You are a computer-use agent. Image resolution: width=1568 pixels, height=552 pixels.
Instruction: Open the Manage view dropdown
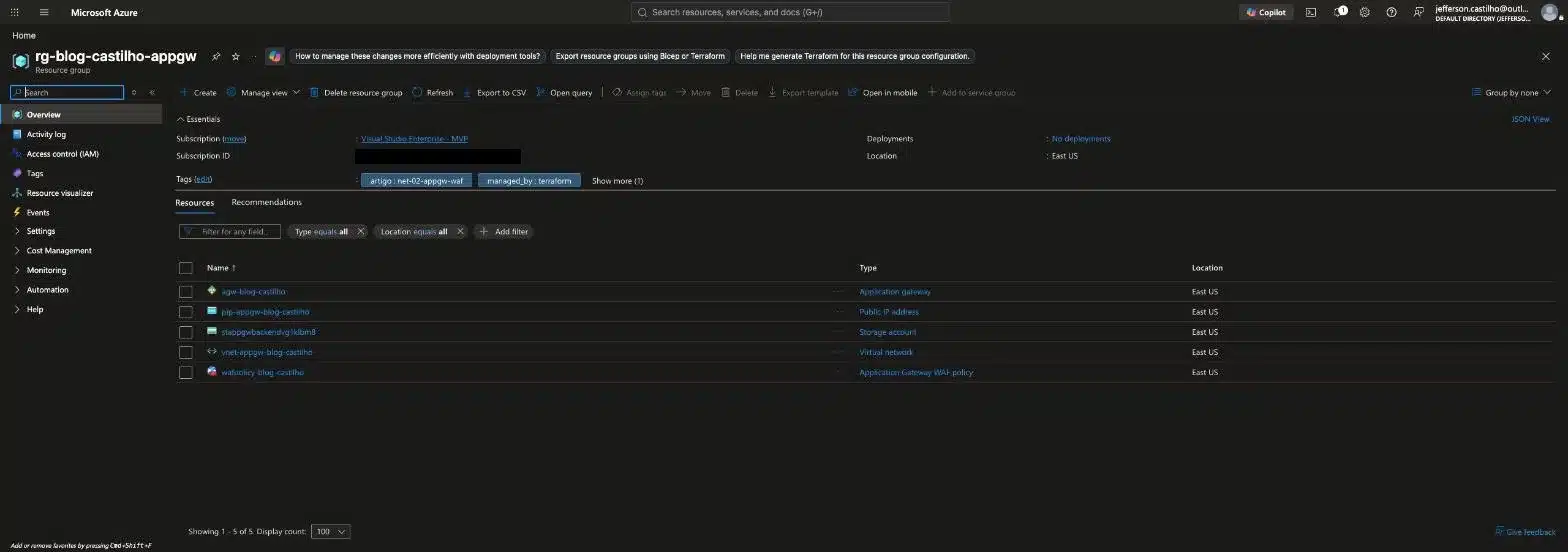tap(263, 92)
